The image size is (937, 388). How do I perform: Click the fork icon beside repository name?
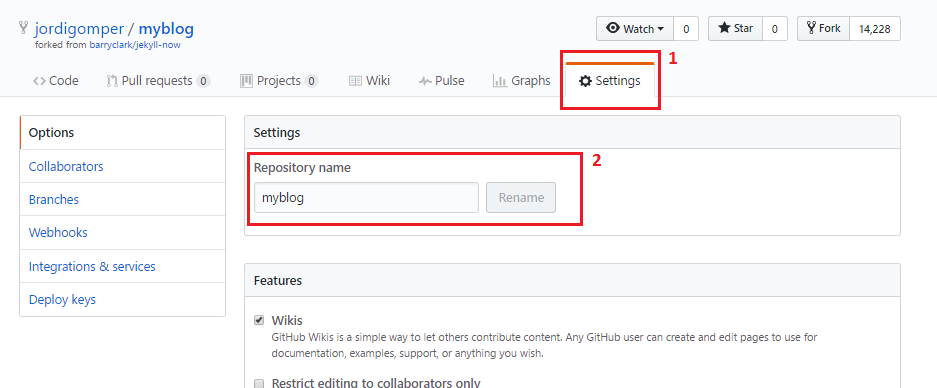pos(24,28)
